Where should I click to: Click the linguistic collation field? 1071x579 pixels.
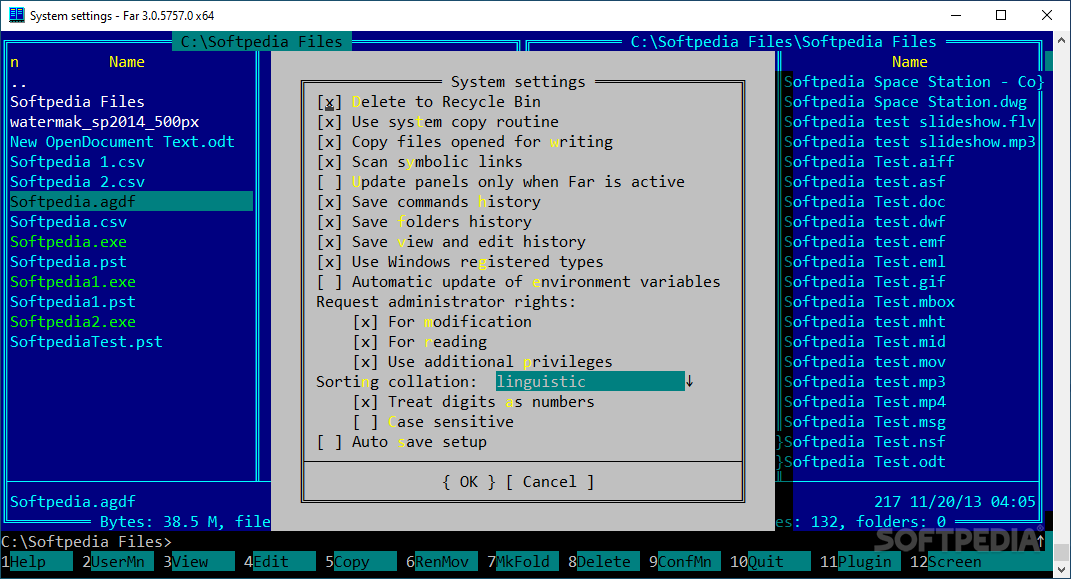[590, 382]
